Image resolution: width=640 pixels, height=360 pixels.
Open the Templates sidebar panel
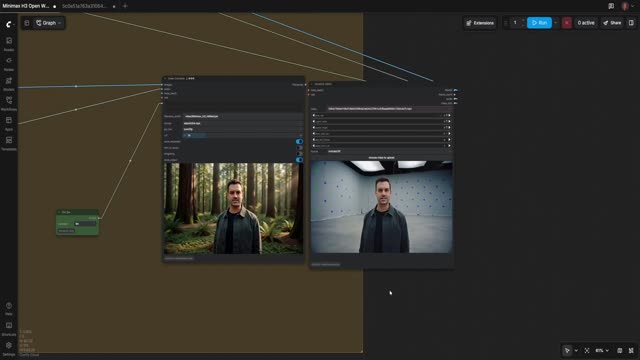(x=9, y=143)
